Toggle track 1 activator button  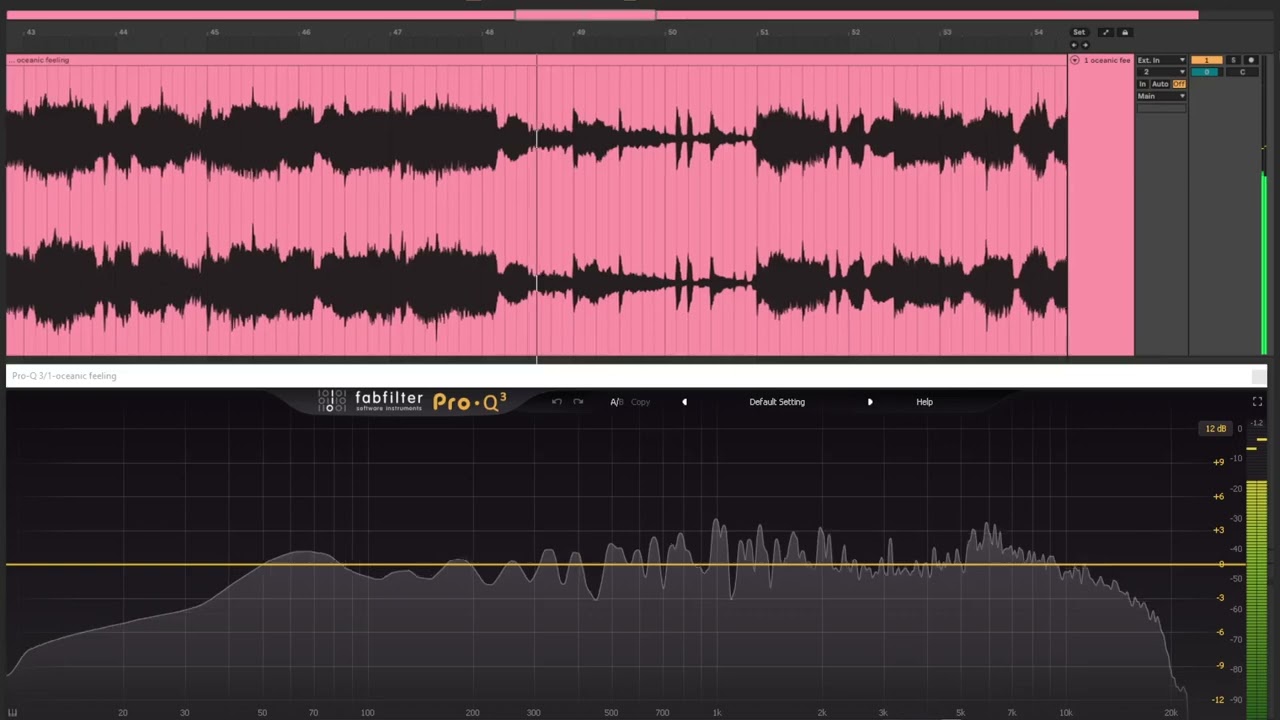click(x=1206, y=60)
